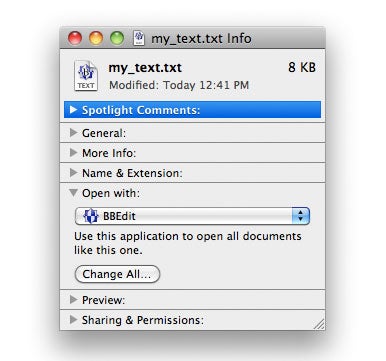Viewport: 386px width, 361px height.
Task: Expand the Name & Extension section
Action: [x=73, y=173]
